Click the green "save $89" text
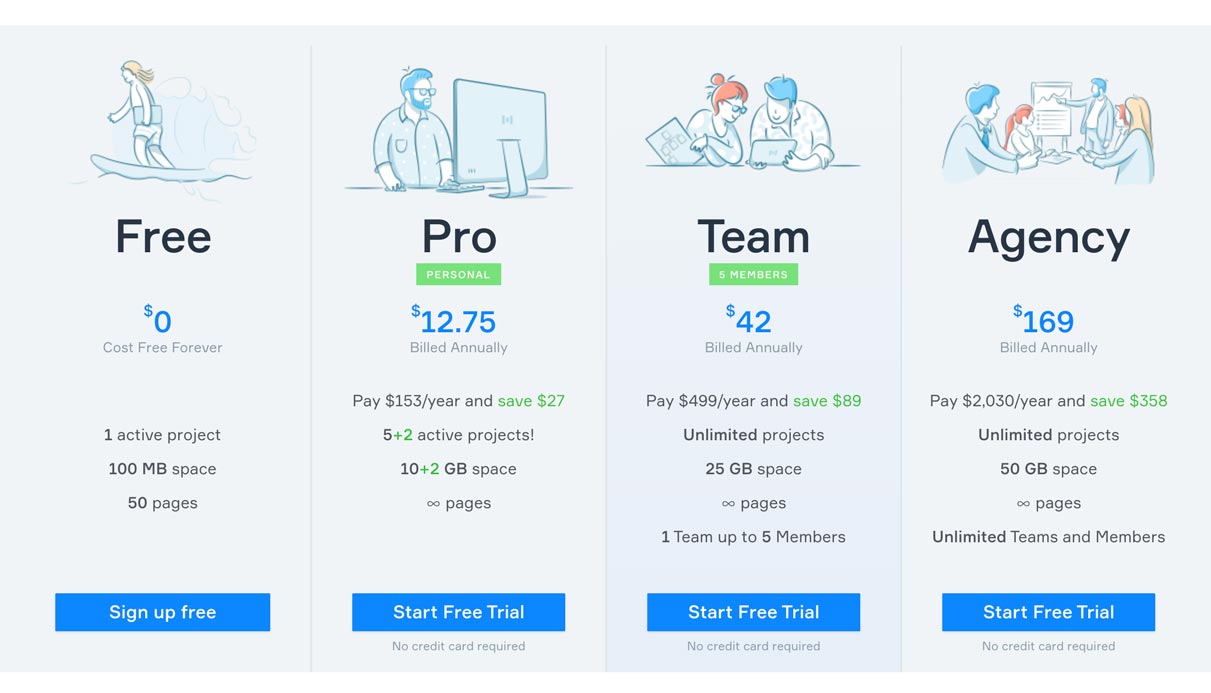 827,401
